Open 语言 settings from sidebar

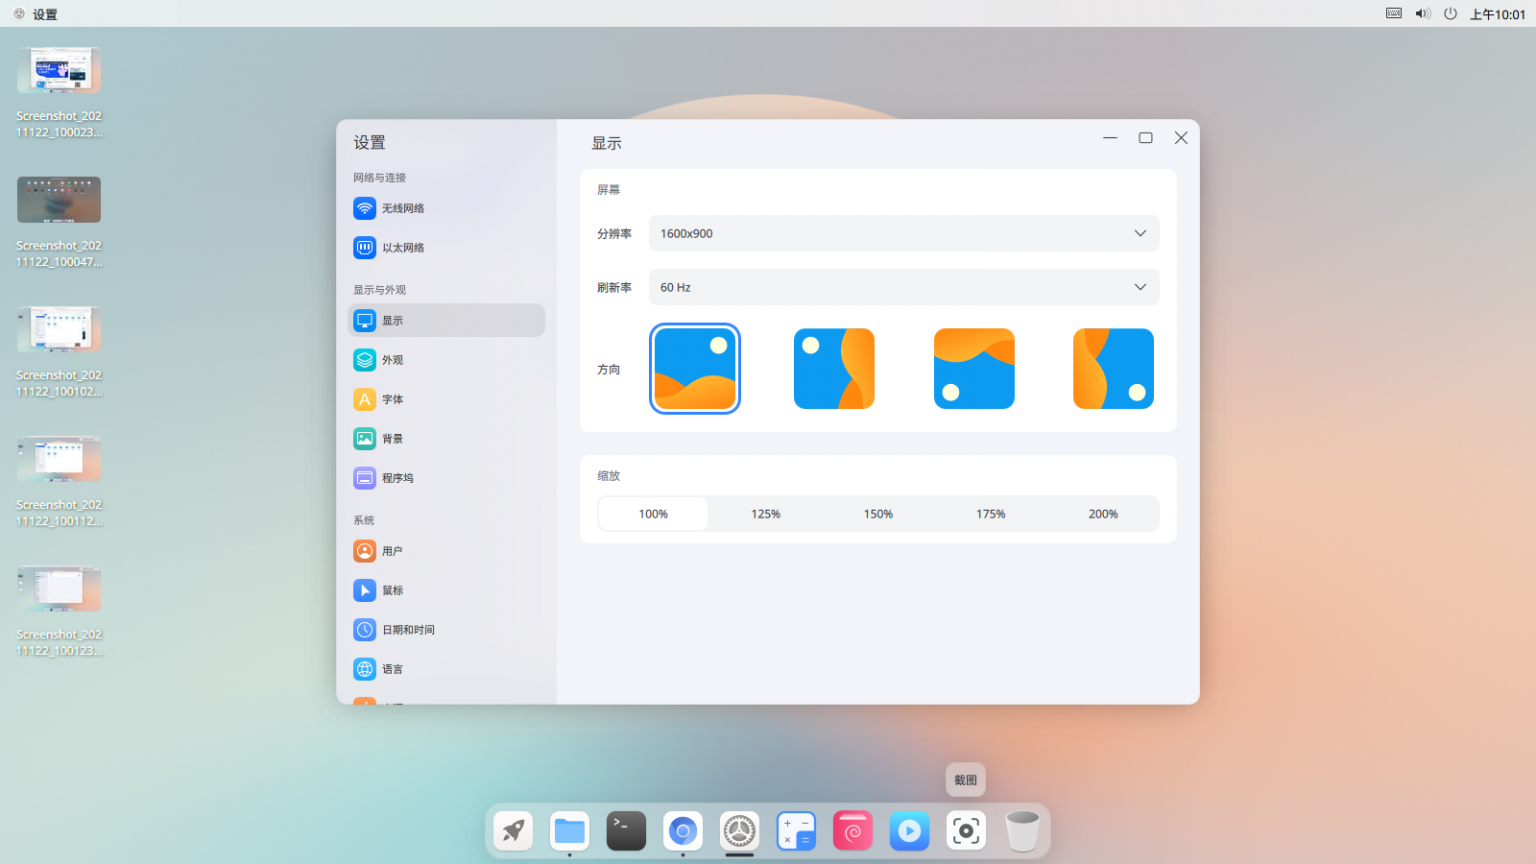coord(390,668)
